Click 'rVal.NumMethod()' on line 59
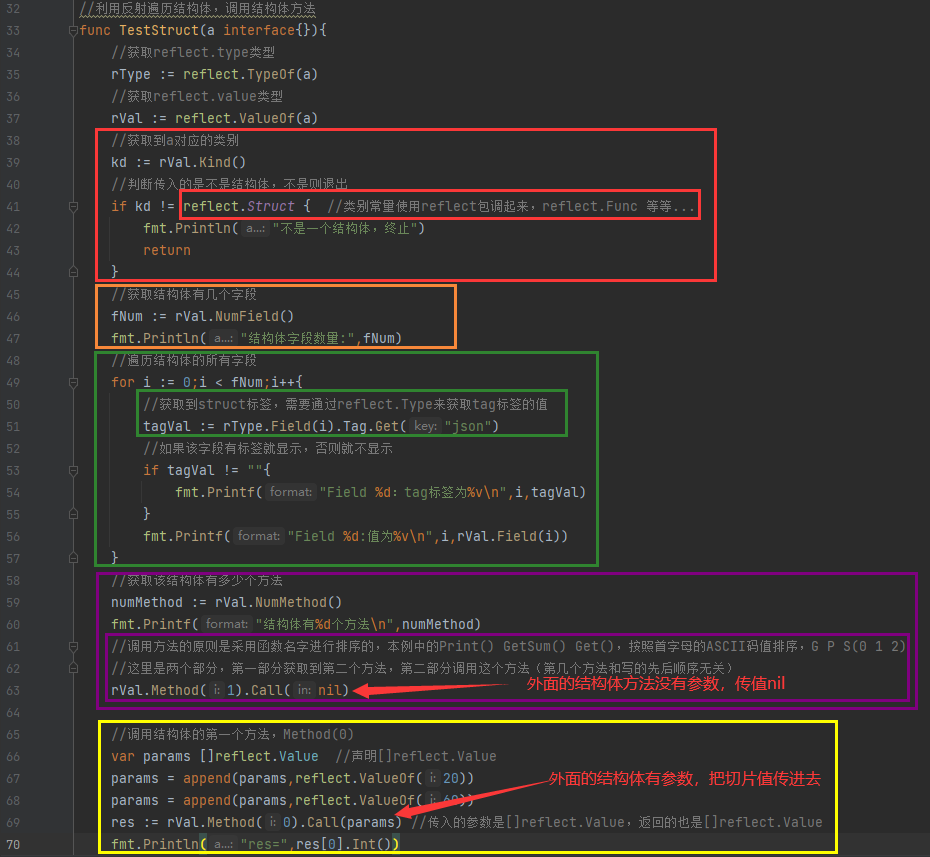Screen dimensions: 930x857 click(x=278, y=603)
